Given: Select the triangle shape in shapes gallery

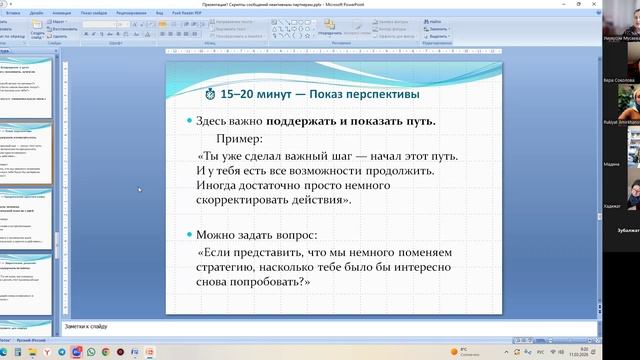Looking at the screenshot, I should click(274, 29).
